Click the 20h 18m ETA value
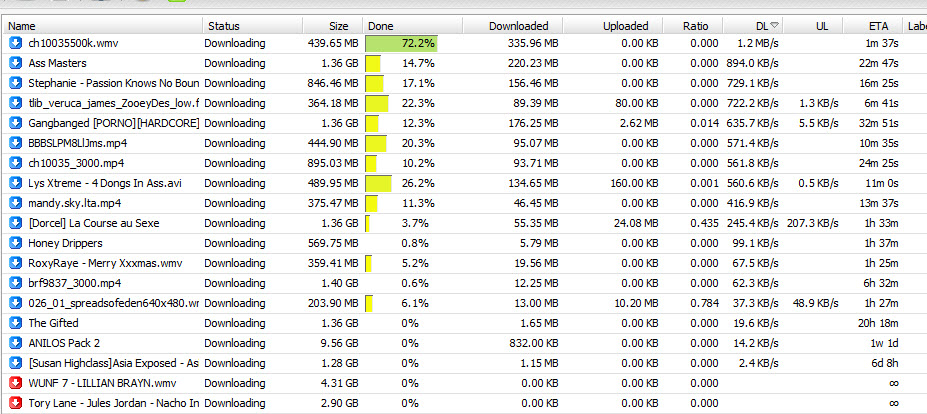Viewport: 927px width, 414px height. click(877, 323)
